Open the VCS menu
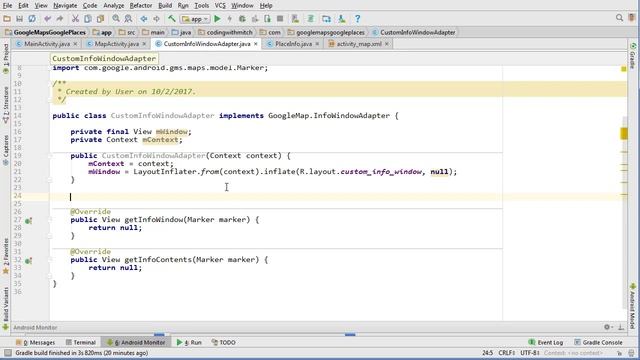Image resolution: width=640 pixels, height=360 pixels. (220, 6)
